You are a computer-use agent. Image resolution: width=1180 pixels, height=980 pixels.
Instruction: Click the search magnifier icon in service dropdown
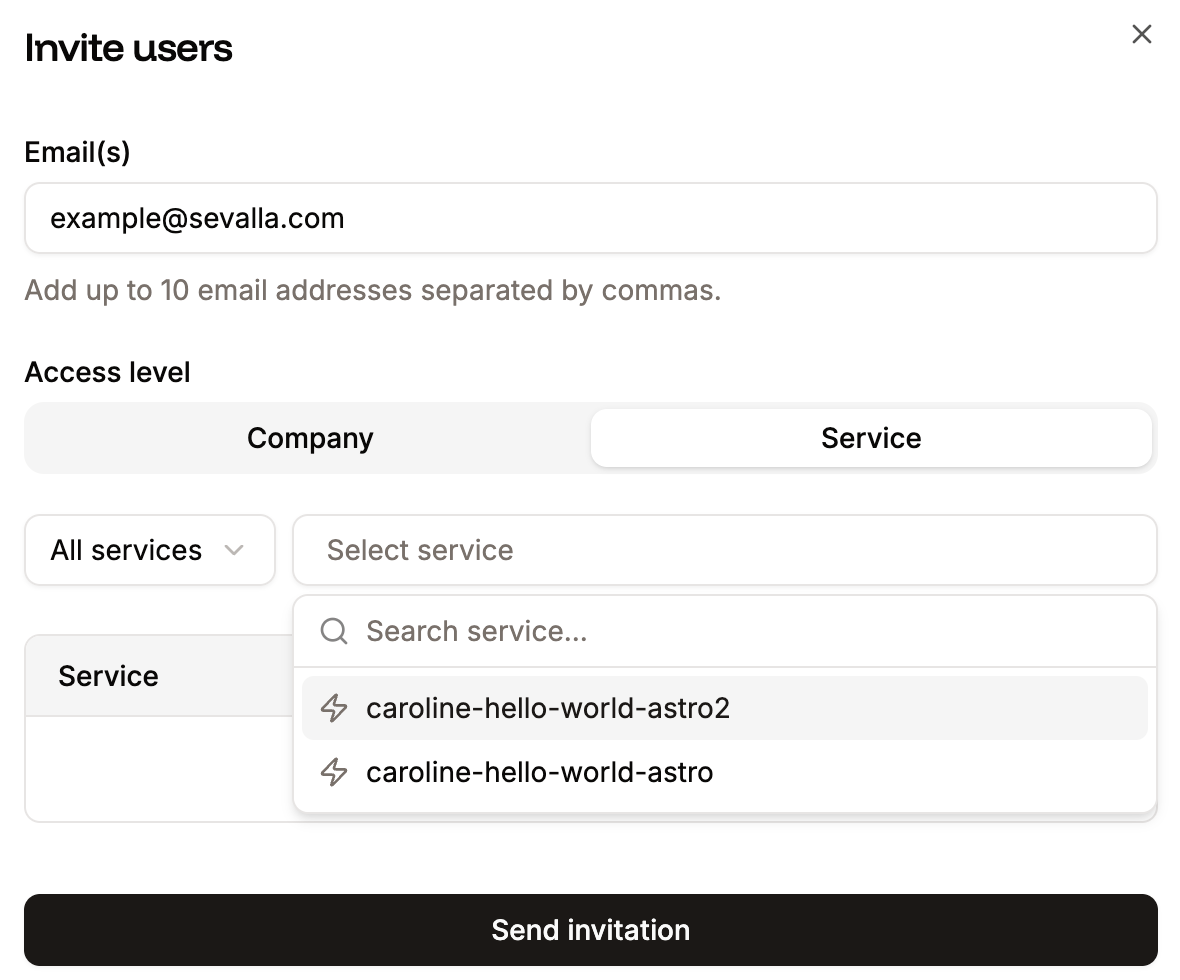pyautogui.click(x=332, y=631)
